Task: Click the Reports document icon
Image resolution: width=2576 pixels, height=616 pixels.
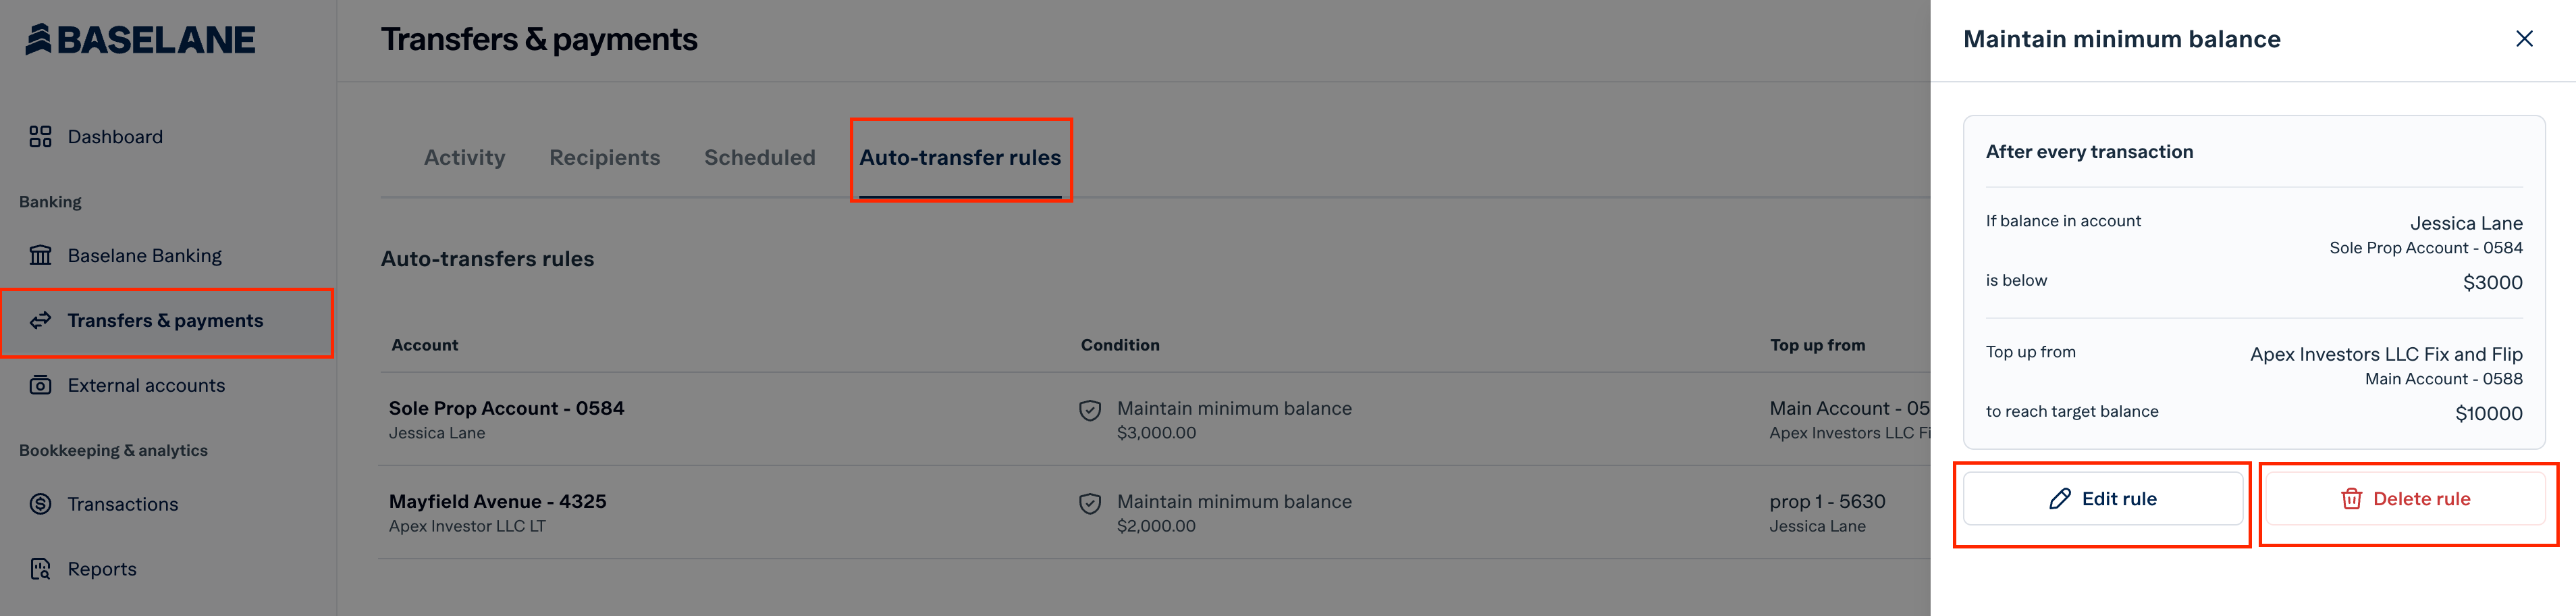Action: pyautogui.click(x=40, y=569)
